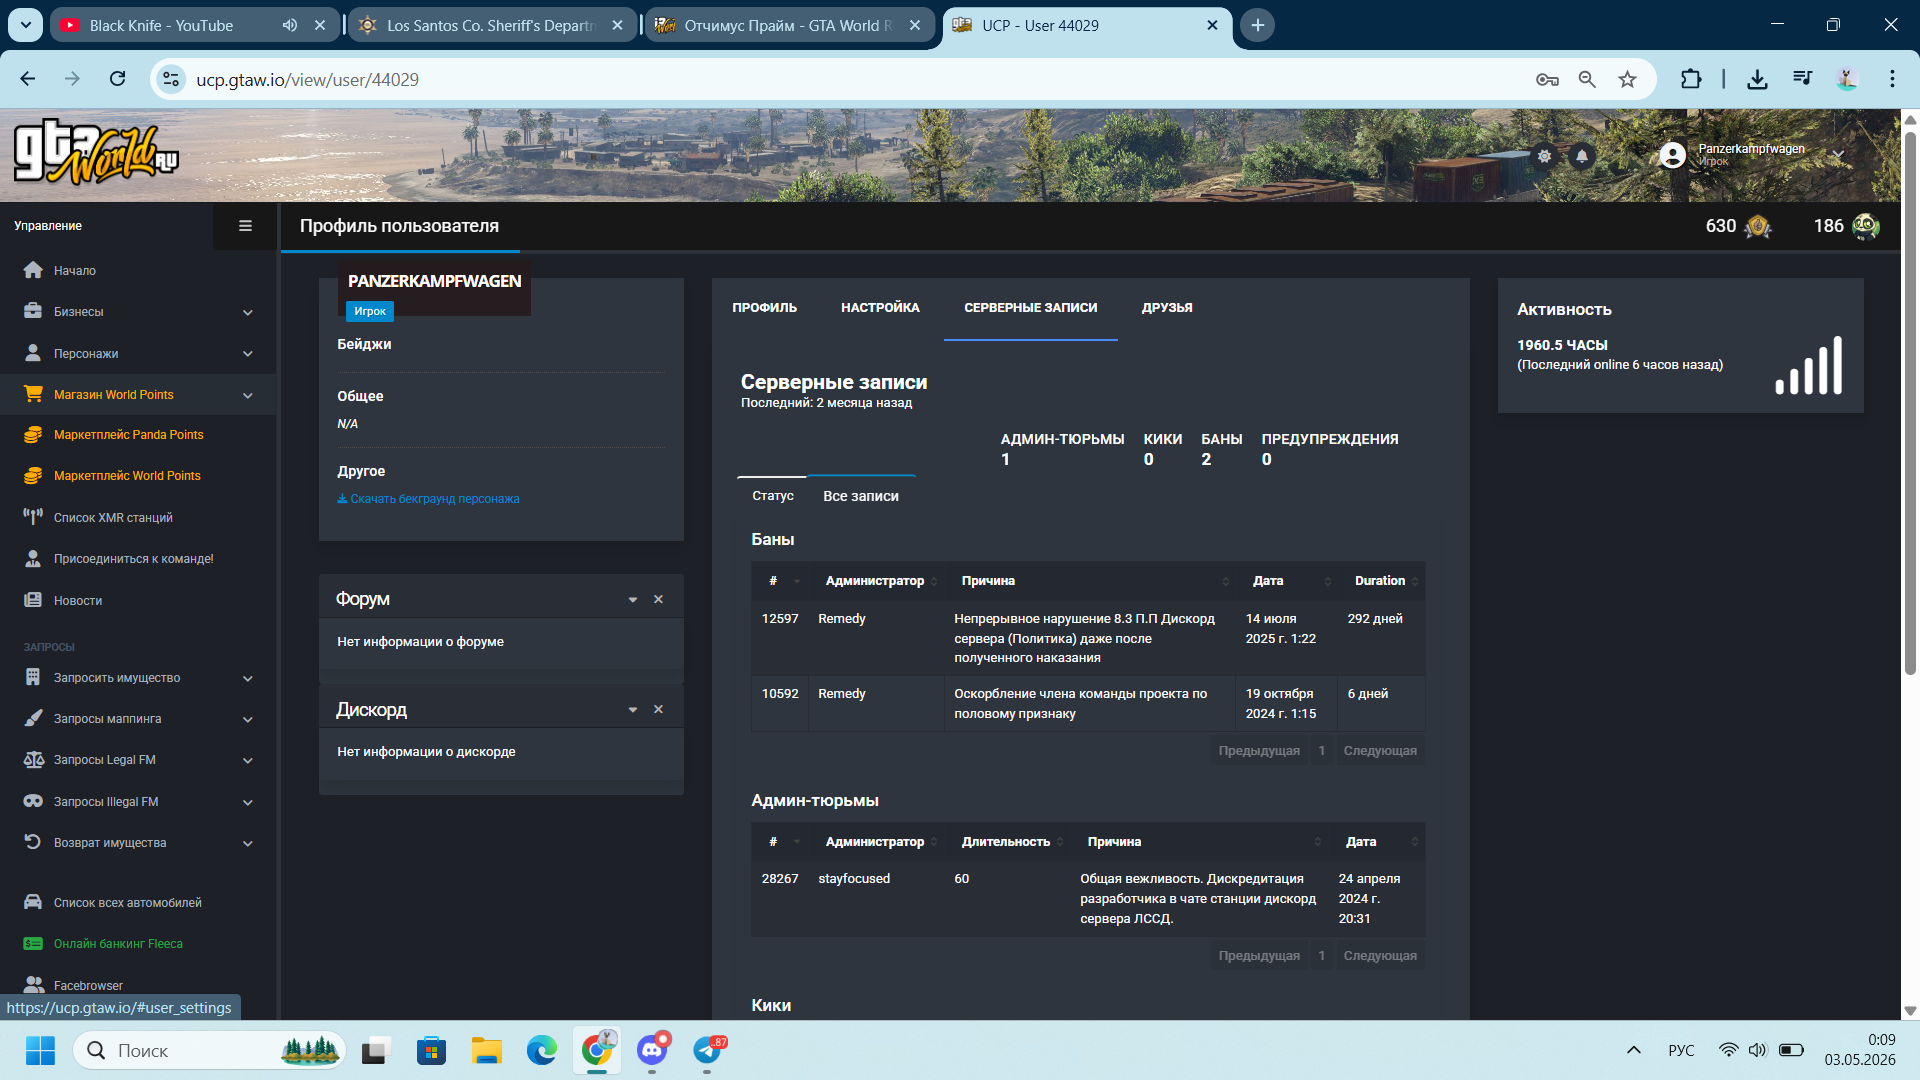Click the Онлайн банкинг Fleeca money icon
The width and height of the screenshot is (1920, 1080).
tap(33, 943)
